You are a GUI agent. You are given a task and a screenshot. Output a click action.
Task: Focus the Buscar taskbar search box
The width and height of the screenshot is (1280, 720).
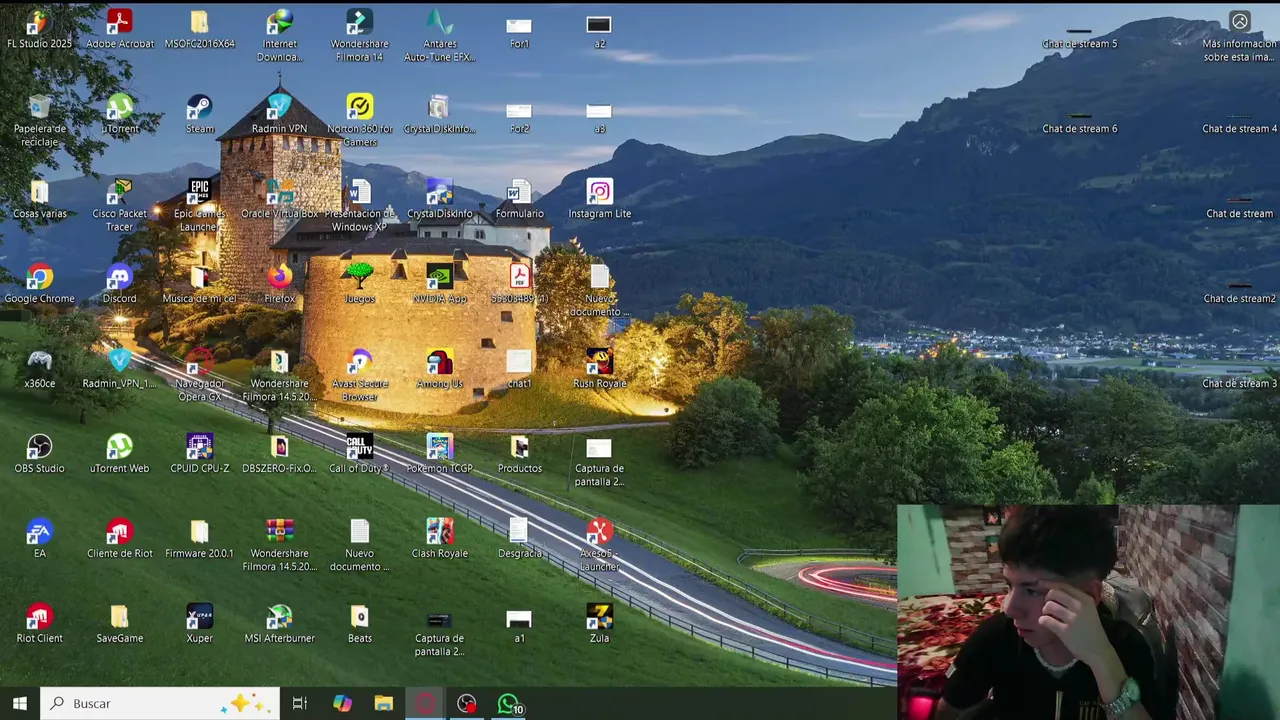pos(160,703)
